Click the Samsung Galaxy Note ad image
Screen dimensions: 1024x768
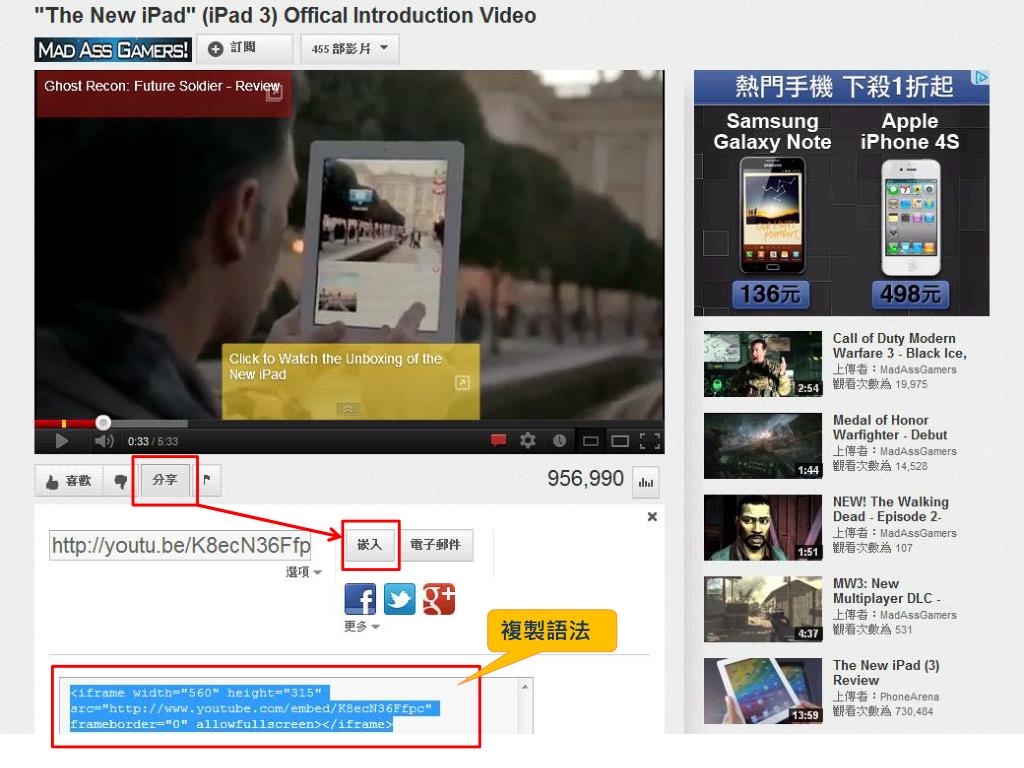[x=772, y=216]
